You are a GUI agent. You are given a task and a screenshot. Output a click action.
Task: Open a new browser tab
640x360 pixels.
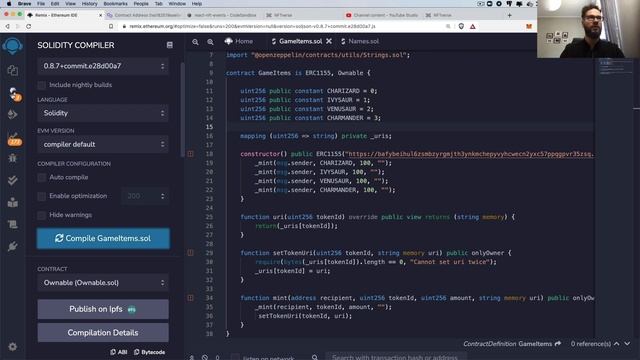coord(509,15)
